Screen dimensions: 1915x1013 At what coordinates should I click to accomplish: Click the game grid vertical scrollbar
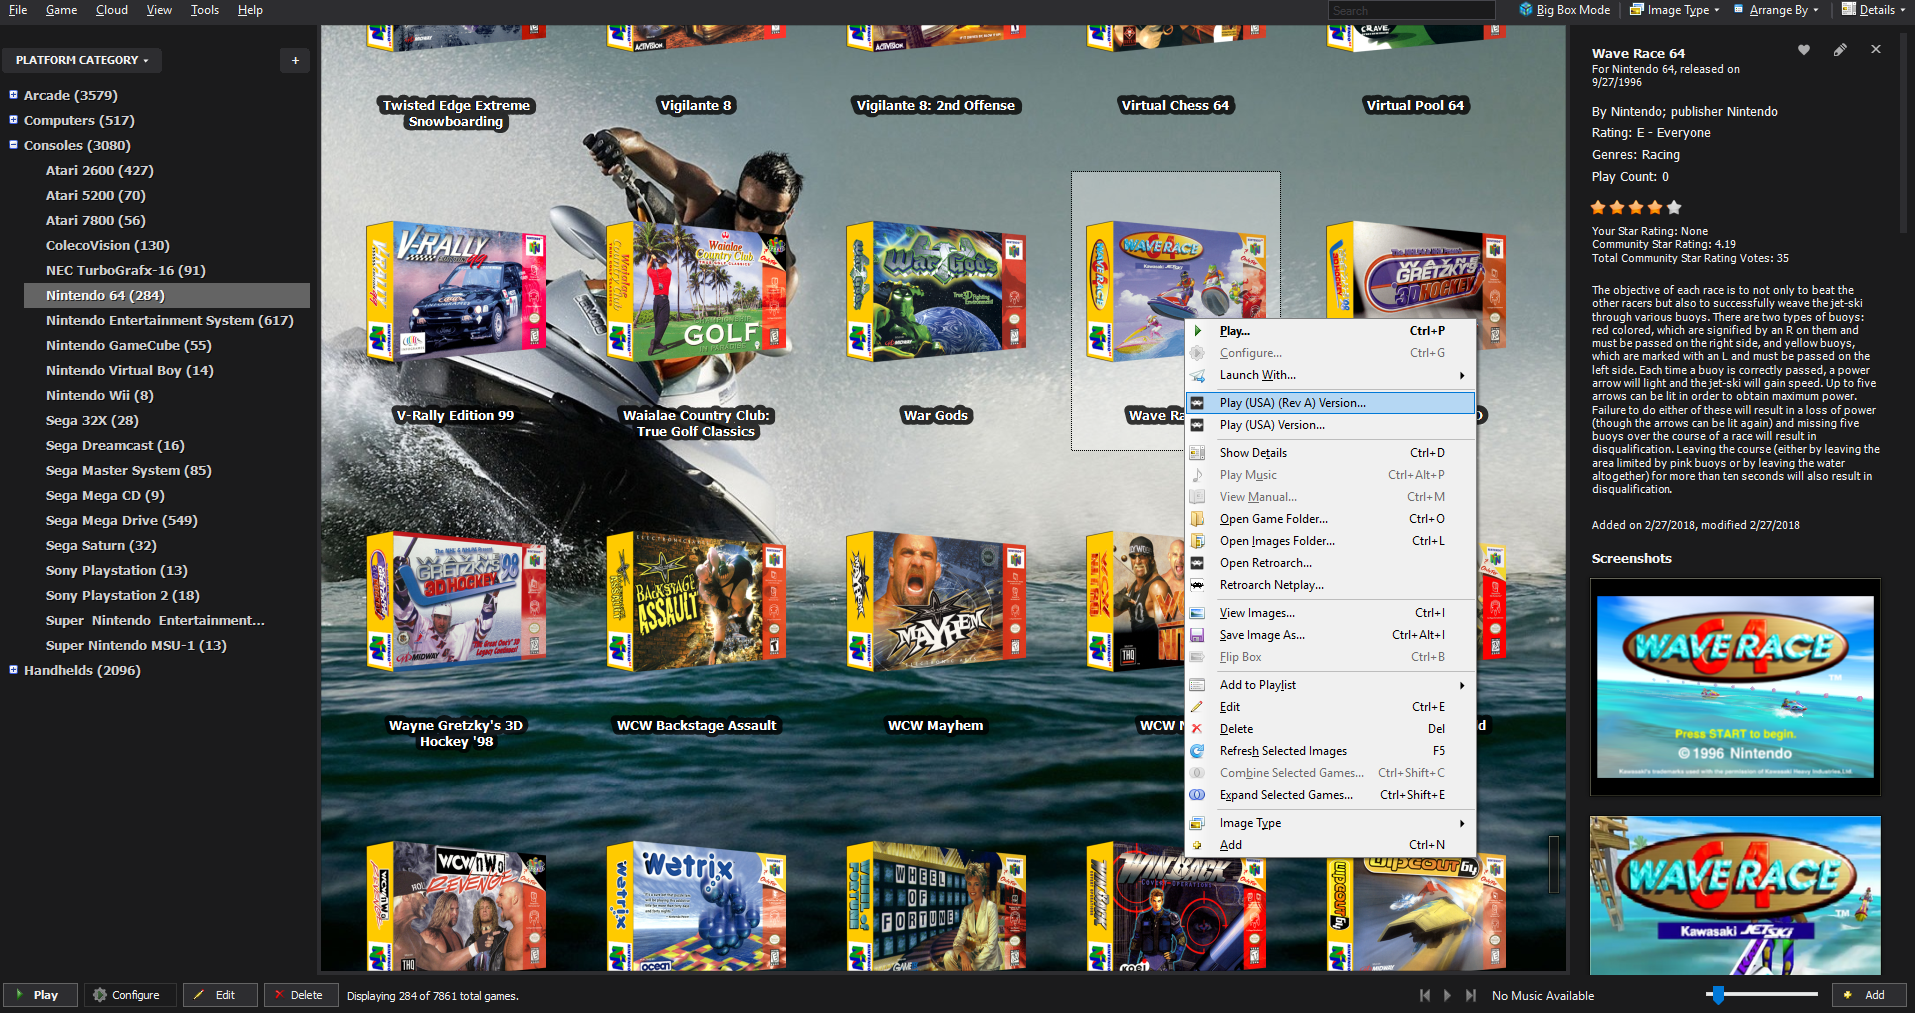pyautogui.click(x=1553, y=864)
